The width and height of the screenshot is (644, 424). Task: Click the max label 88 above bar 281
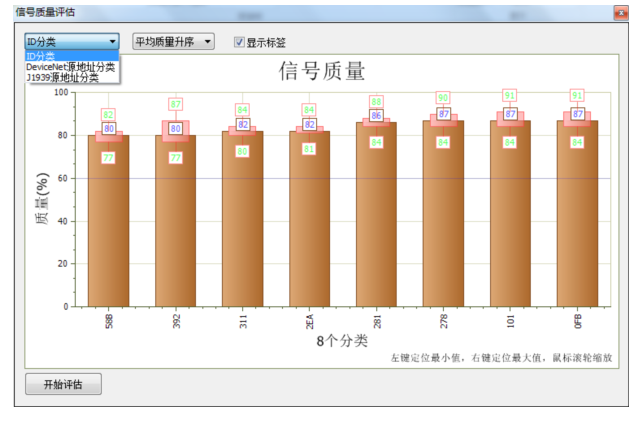pos(376,101)
